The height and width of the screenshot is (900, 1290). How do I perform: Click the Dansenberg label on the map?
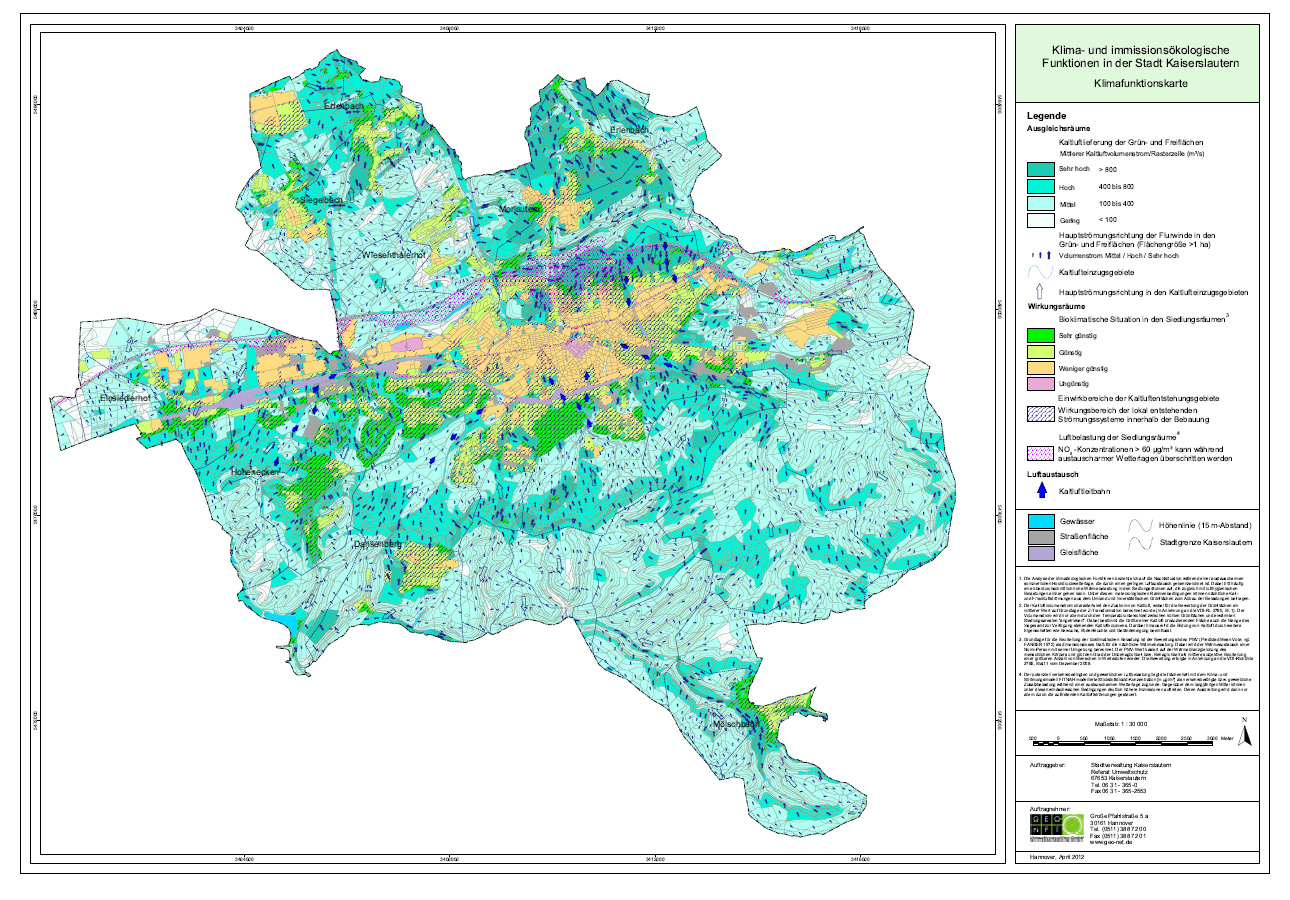(x=376, y=543)
